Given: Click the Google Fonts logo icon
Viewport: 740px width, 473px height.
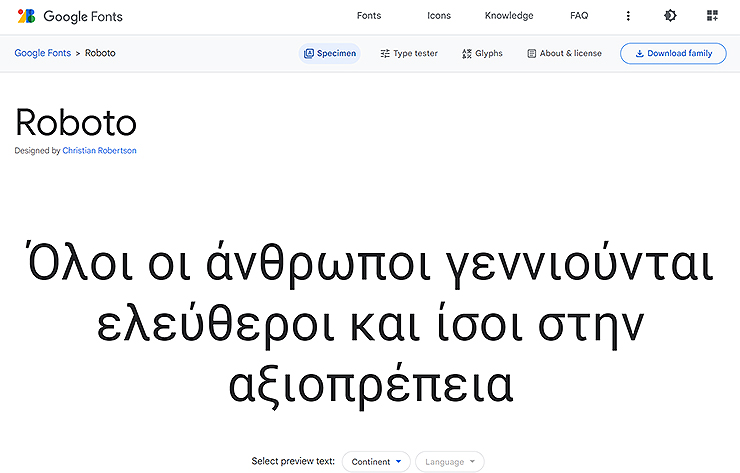Looking at the screenshot, I should click(26, 16).
